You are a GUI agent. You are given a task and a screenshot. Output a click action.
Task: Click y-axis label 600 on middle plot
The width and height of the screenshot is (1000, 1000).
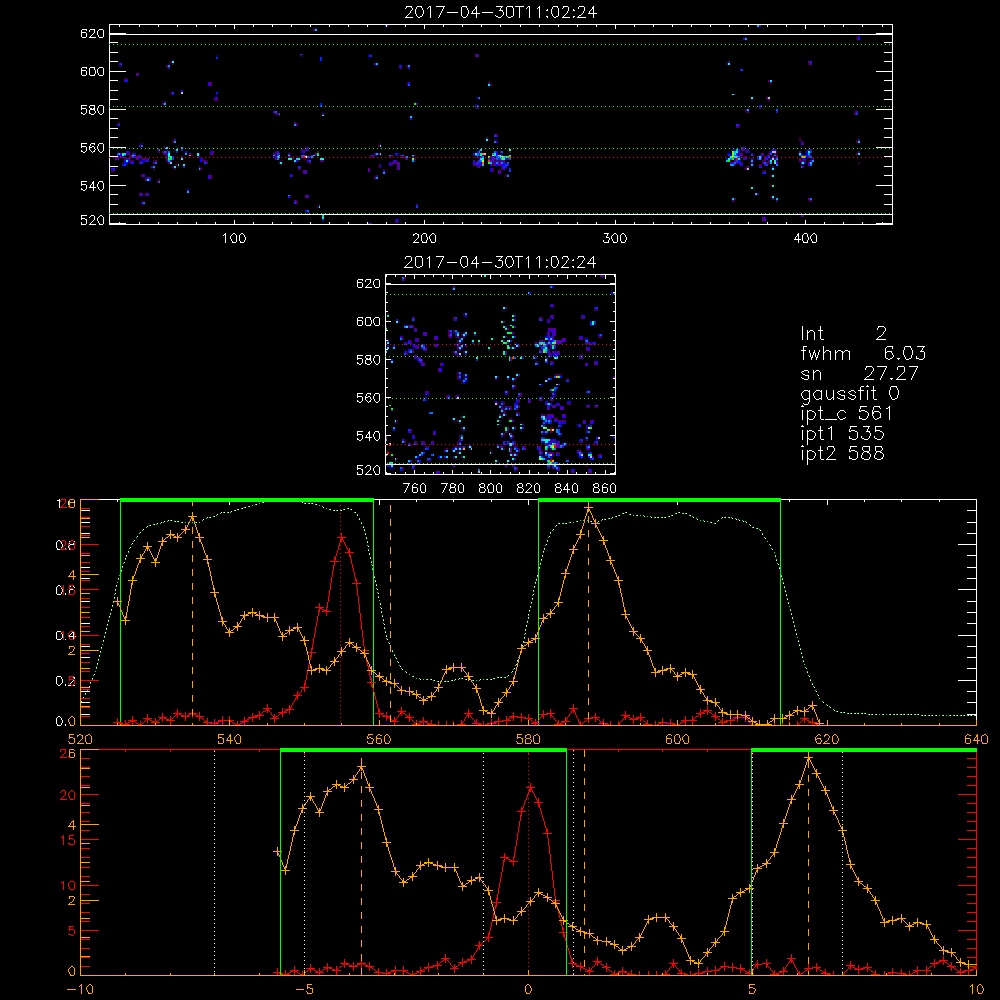tap(369, 321)
